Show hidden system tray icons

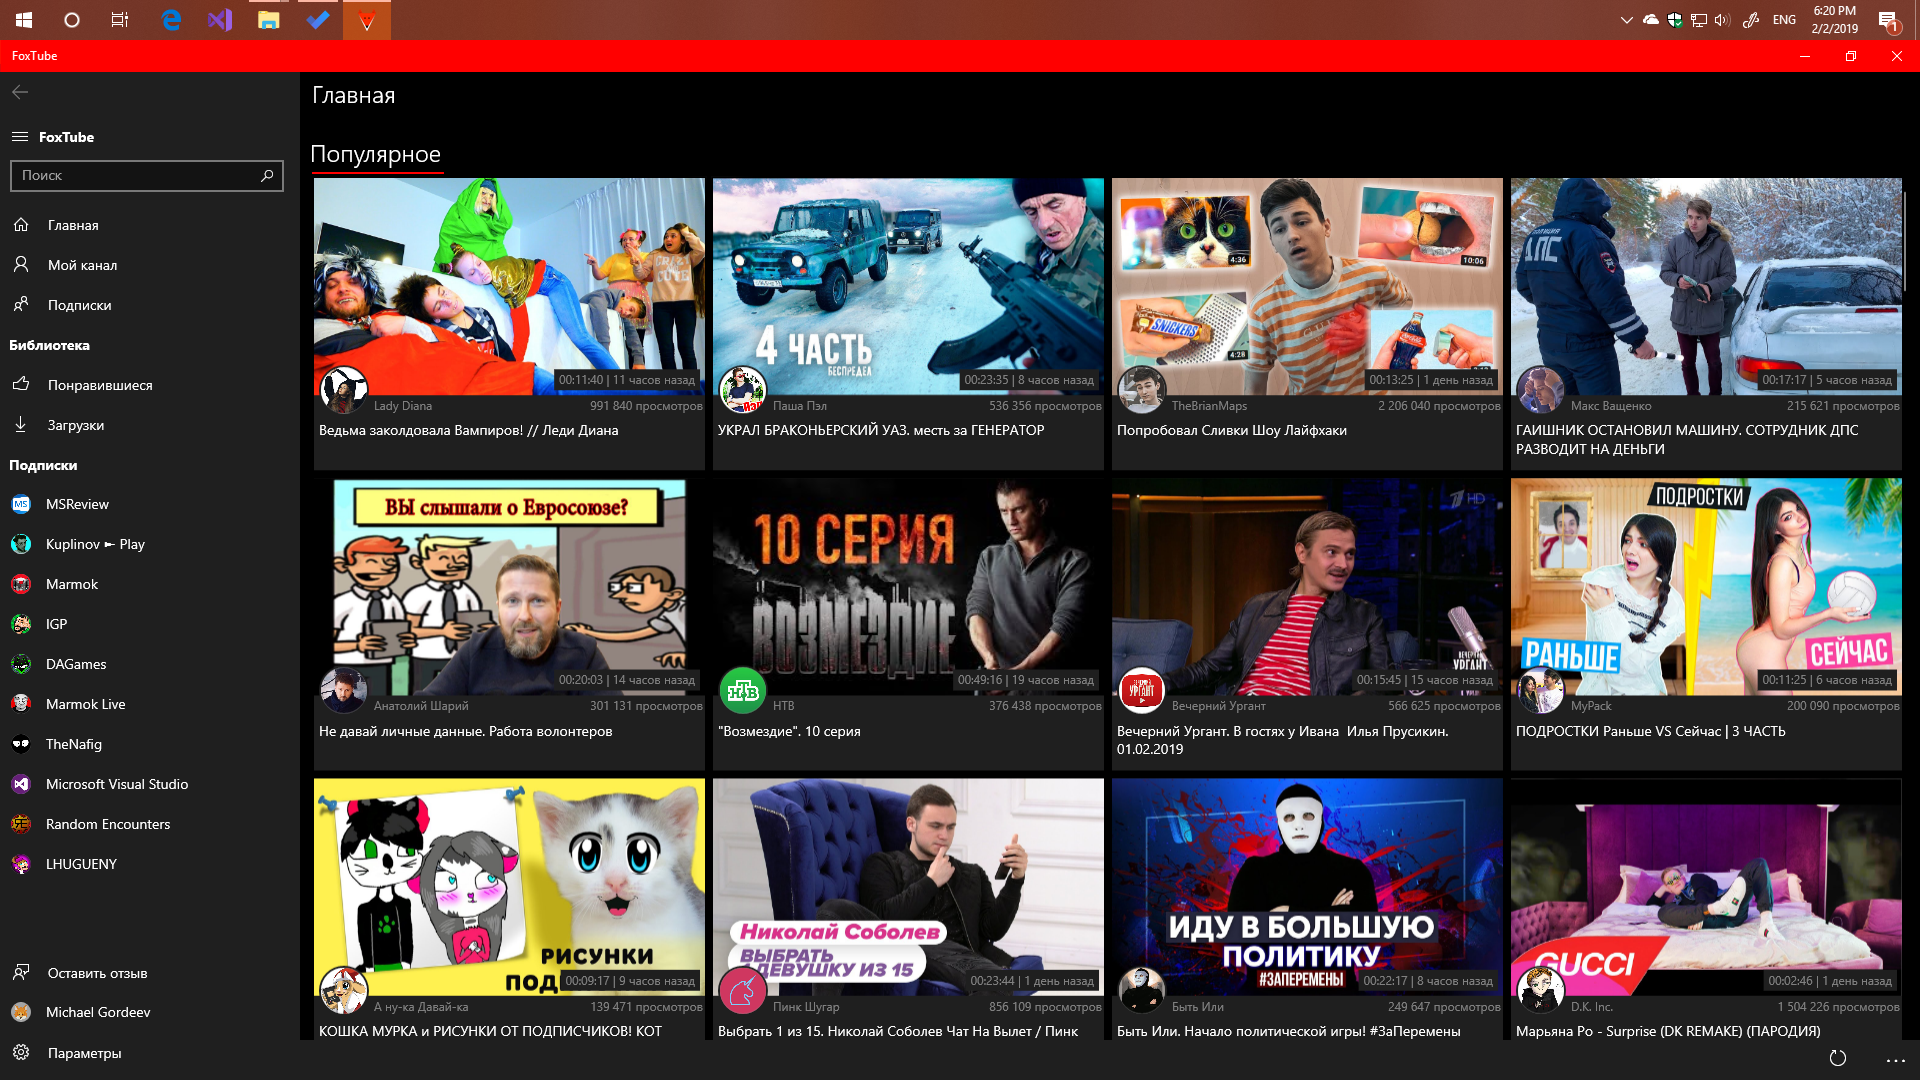tap(1626, 20)
